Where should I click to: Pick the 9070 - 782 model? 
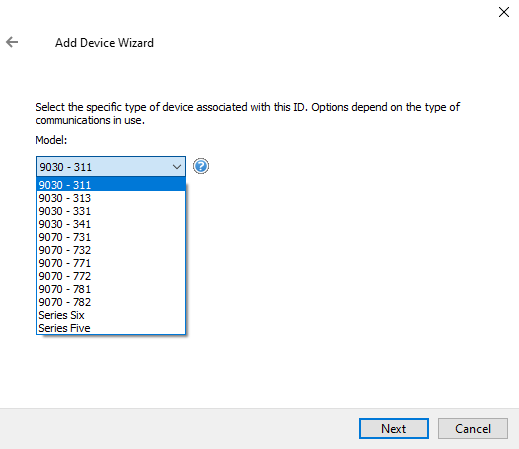[x=111, y=302]
